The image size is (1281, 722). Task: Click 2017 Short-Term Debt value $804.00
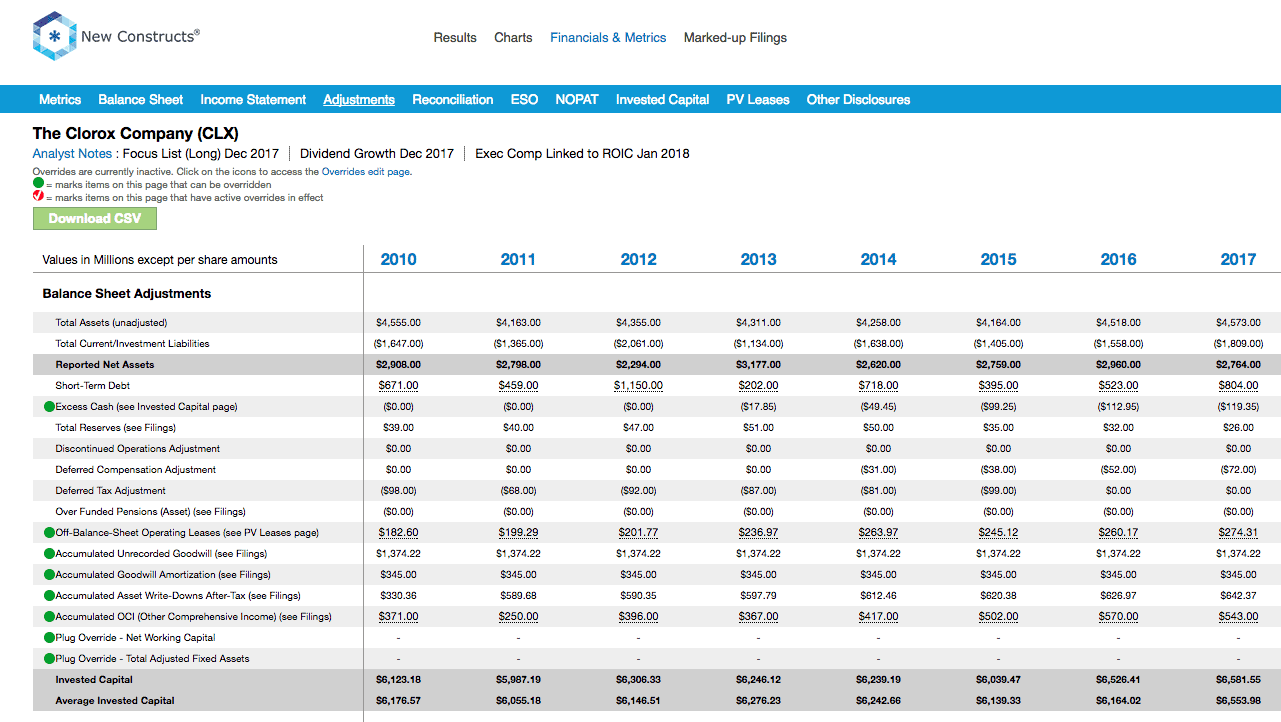click(x=1238, y=386)
